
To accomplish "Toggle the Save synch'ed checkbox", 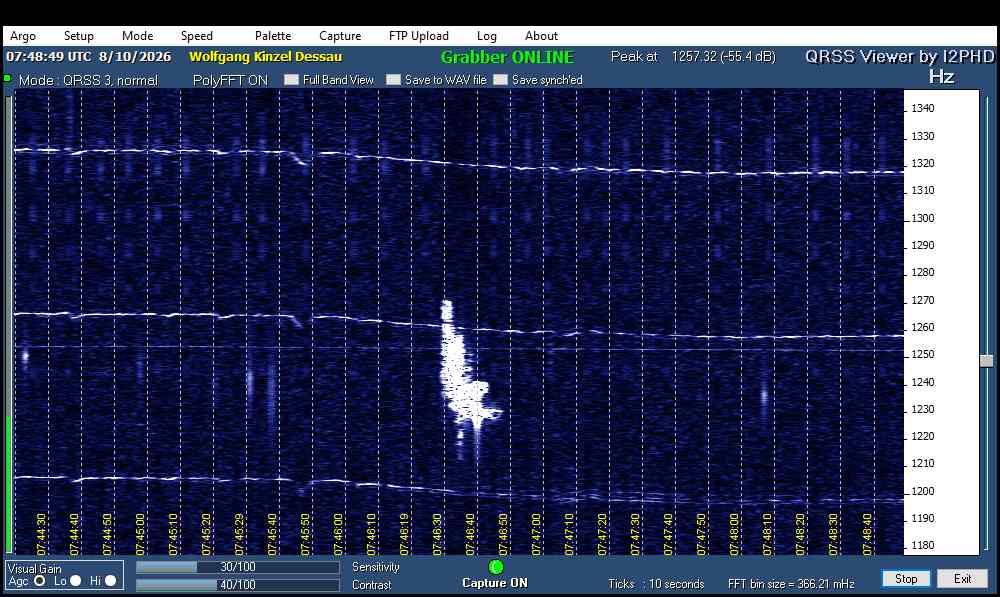I will pyautogui.click(x=501, y=80).
